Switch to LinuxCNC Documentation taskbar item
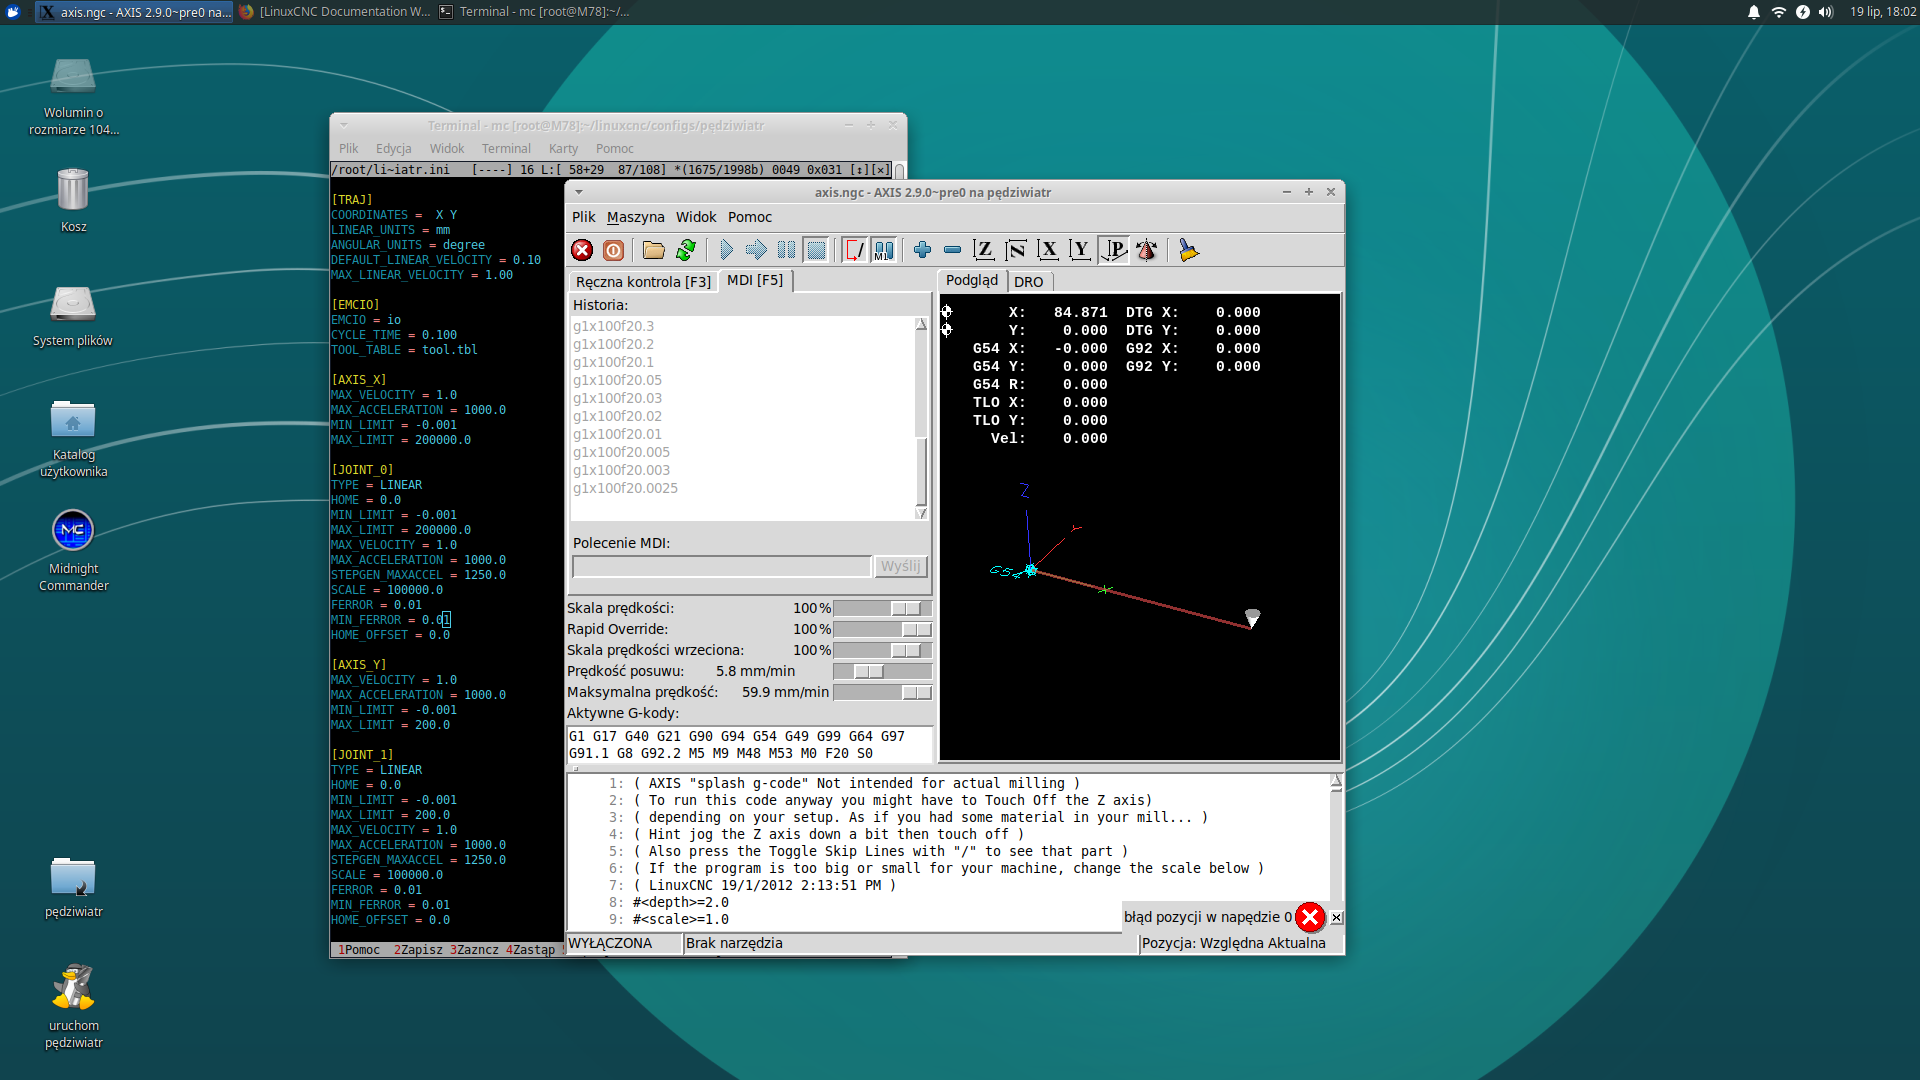Image resolution: width=1920 pixels, height=1080 pixels. (334, 12)
